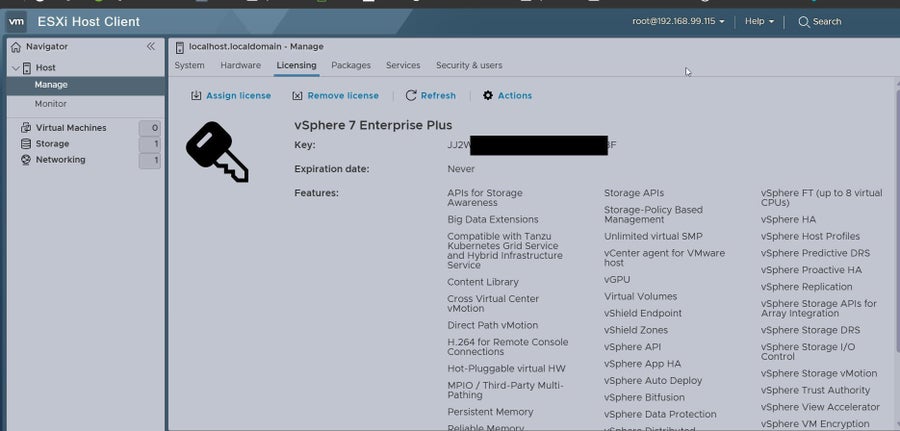Click the feature vSphere App HA
This screenshot has width=900, height=431.
coord(642,364)
